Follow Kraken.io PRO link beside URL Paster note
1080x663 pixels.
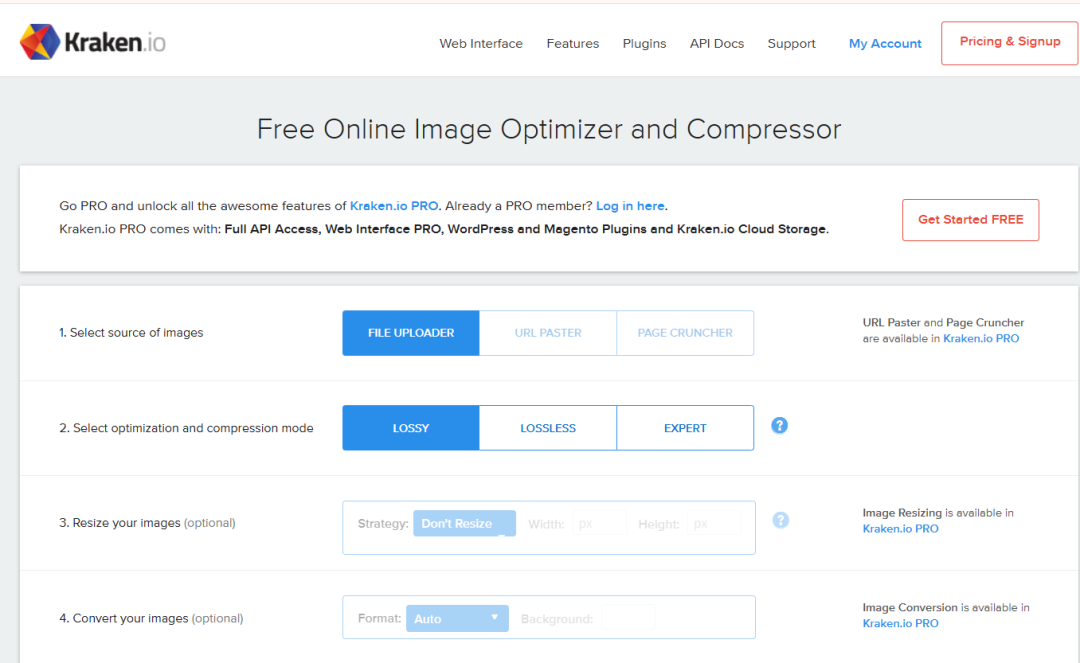coord(981,338)
